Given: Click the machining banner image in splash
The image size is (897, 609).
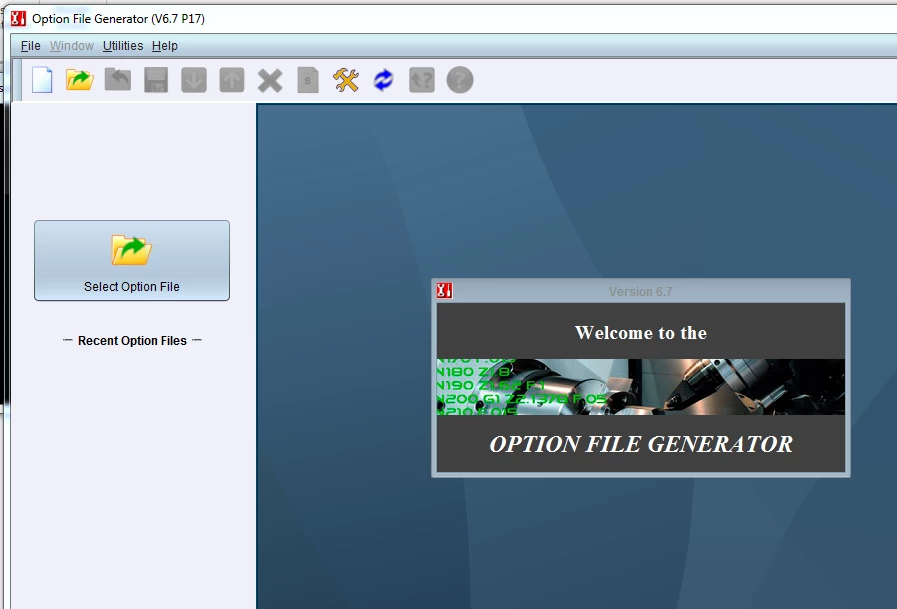Looking at the screenshot, I should 641,387.
